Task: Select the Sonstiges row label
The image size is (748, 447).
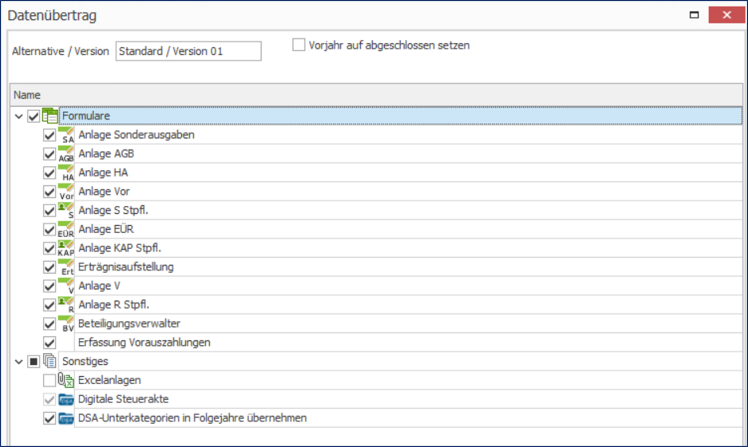Action: [x=85, y=361]
